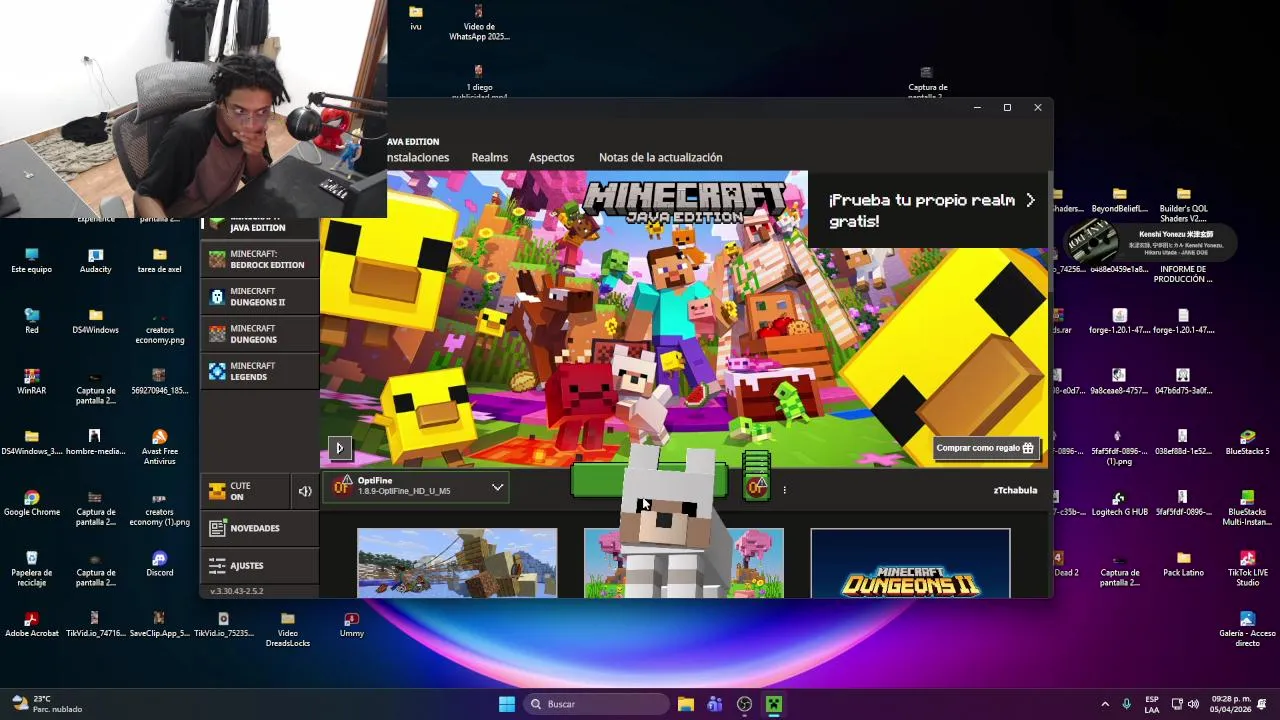Viewport: 1280px width, 720px height.
Task: Click the Minecraft Launcher taskbar icon
Action: click(773, 704)
